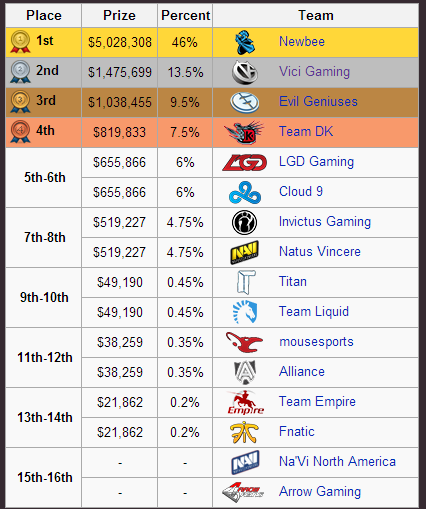Open the Alliance team link

pyautogui.click(x=302, y=372)
